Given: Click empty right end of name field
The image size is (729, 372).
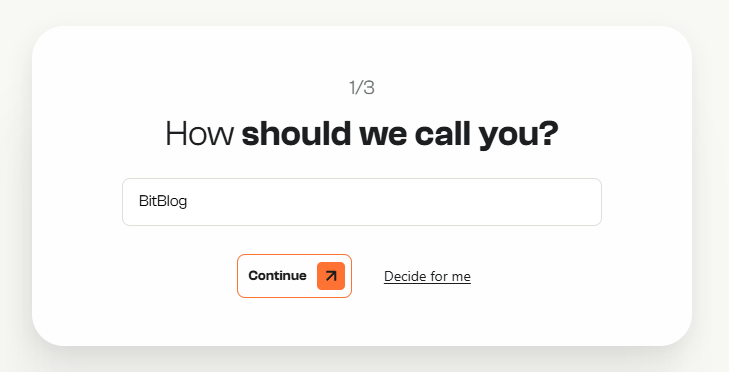Looking at the screenshot, I should pos(535,202).
